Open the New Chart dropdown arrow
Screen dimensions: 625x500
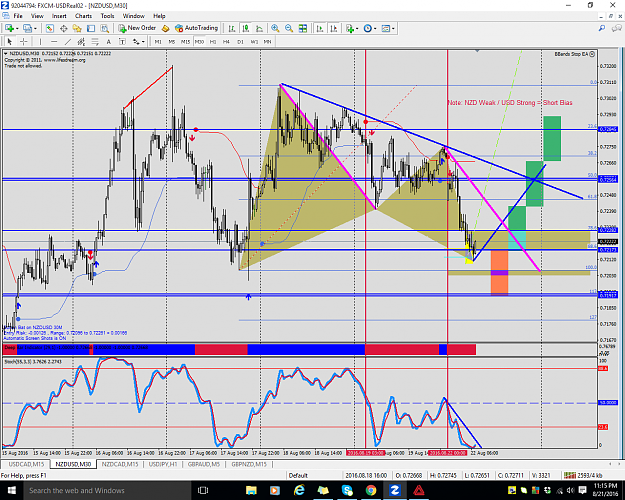(17, 29)
